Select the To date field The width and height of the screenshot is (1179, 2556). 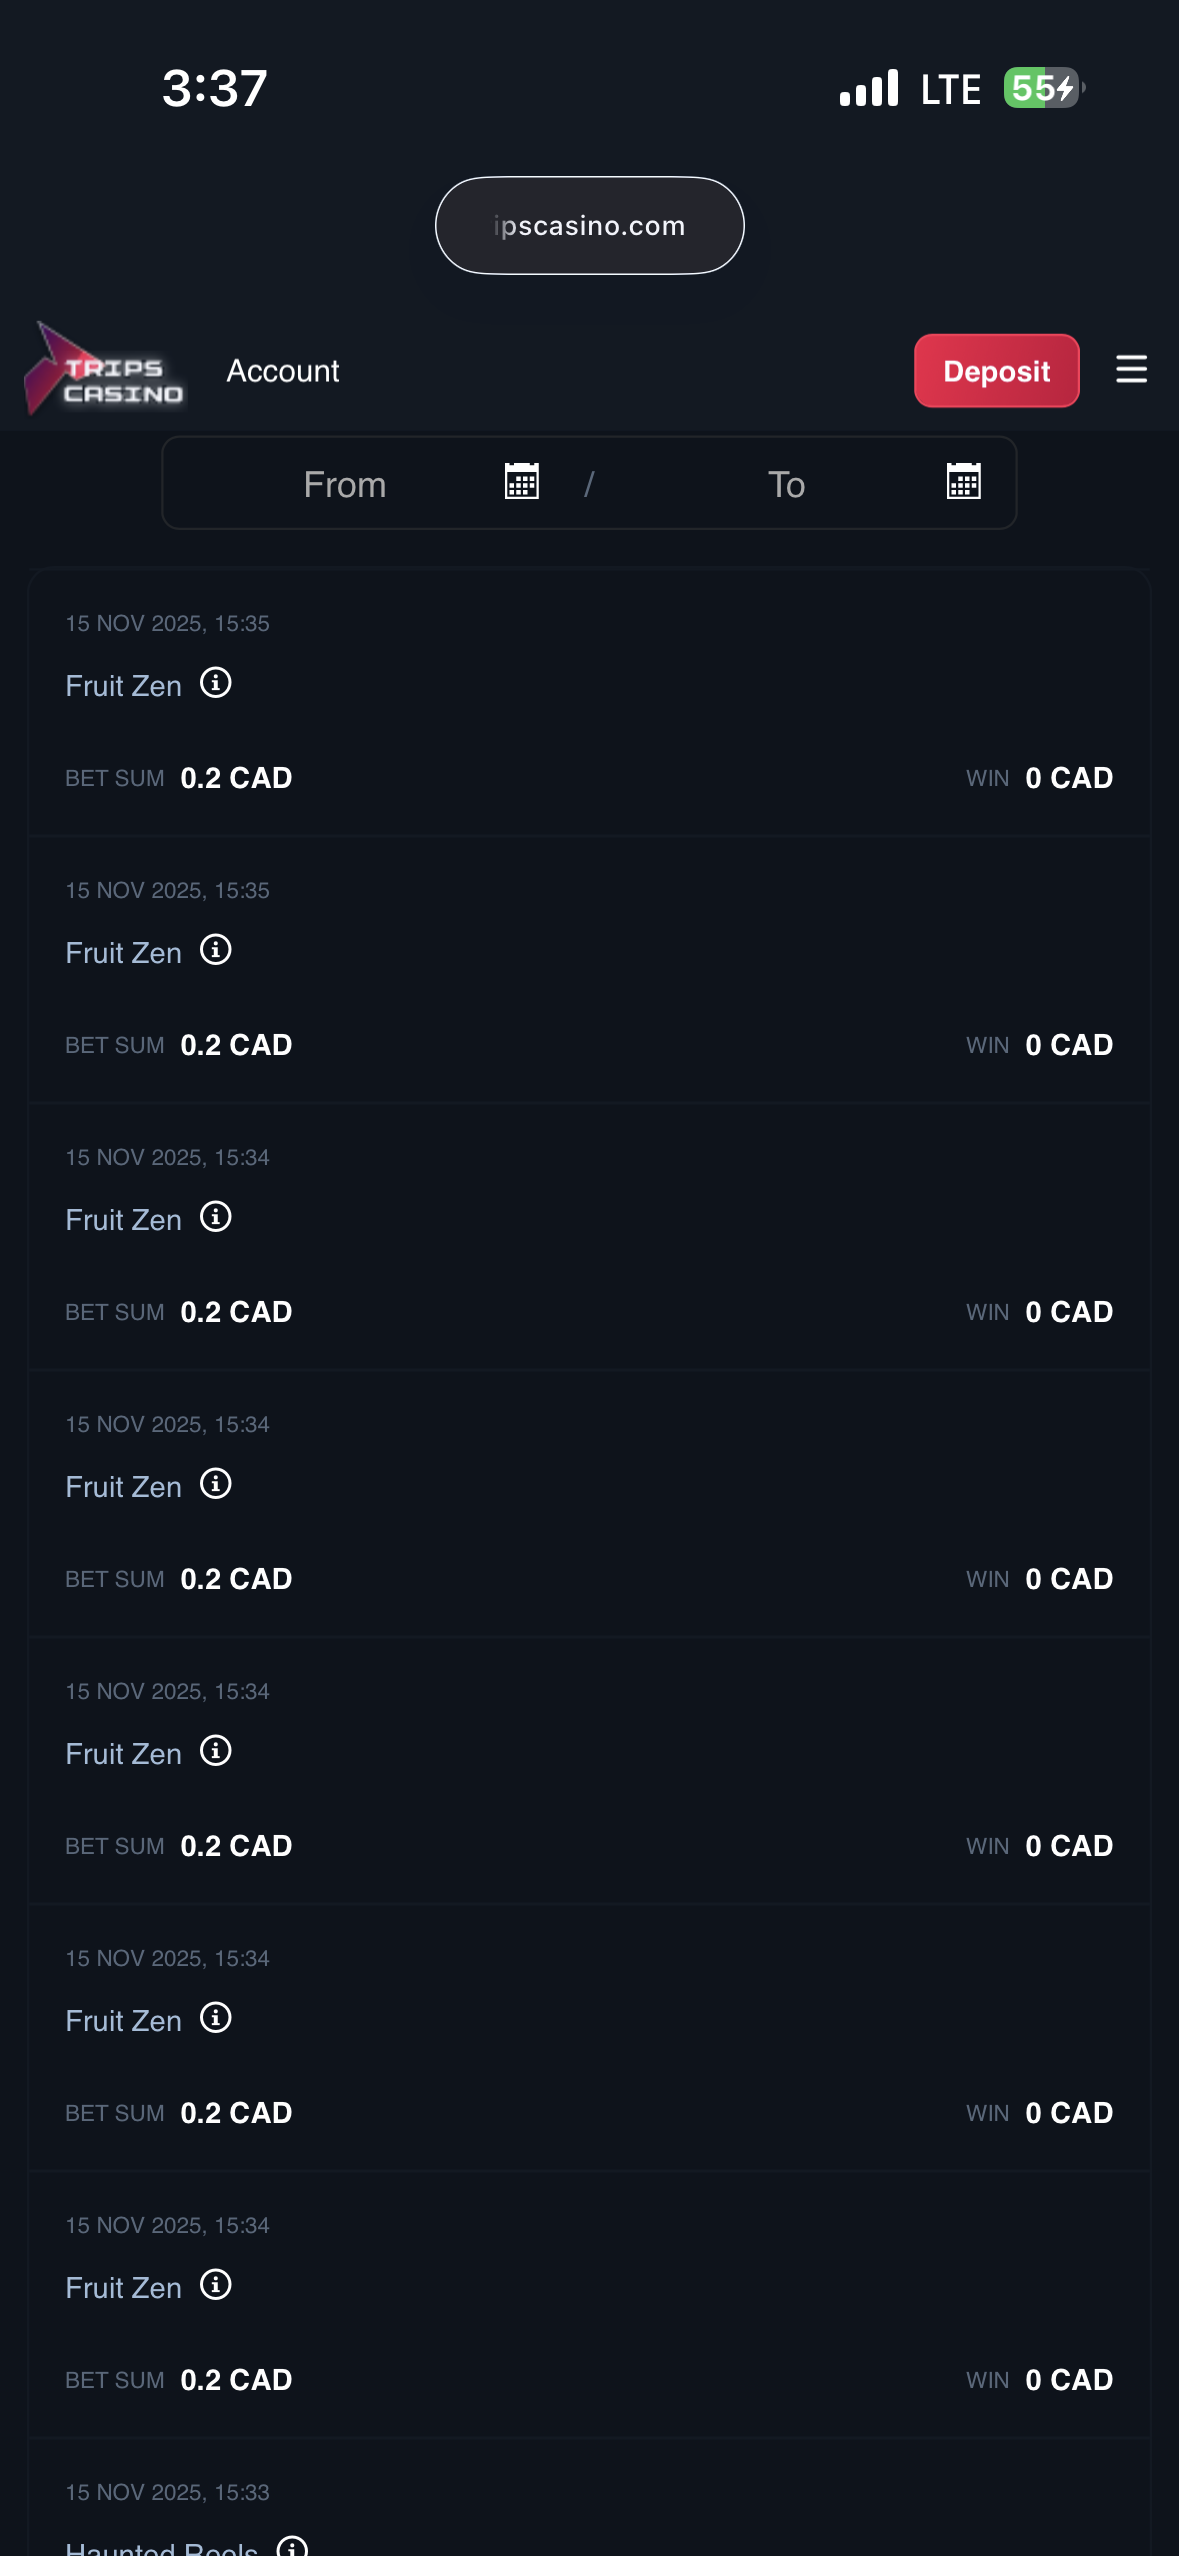point(786,485)
